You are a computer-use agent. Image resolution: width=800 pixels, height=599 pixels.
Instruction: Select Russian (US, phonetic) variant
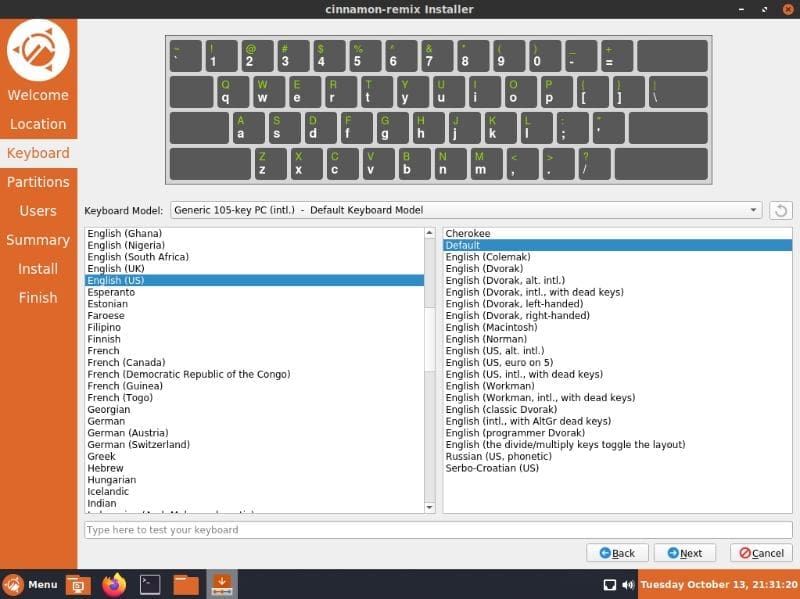pos(617,457)
